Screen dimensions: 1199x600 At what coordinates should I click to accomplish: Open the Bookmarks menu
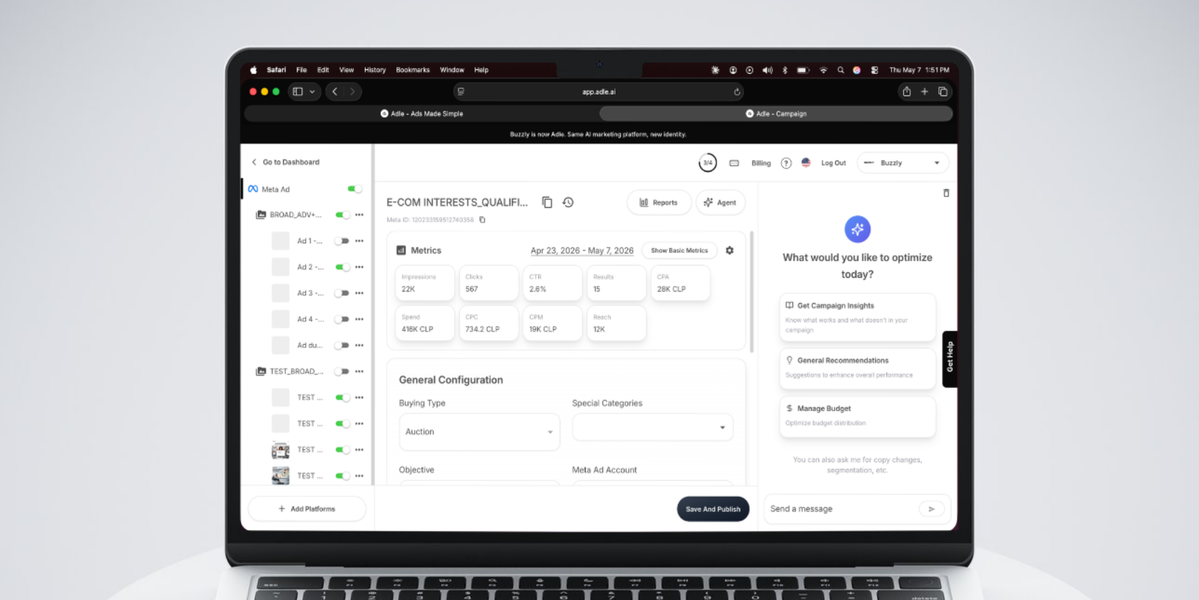pyautogui.click(x=413, y=70)
